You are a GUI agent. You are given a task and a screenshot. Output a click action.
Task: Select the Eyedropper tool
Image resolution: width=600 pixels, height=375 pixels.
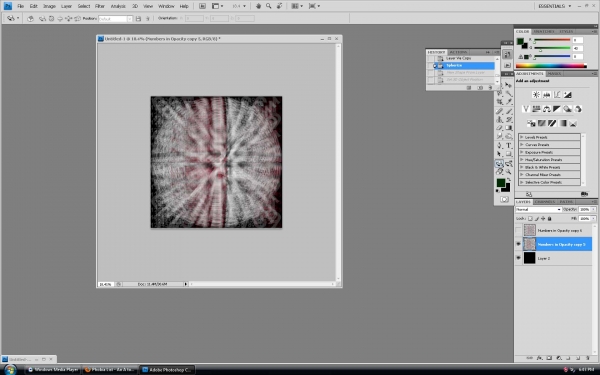tap(509, 101)
